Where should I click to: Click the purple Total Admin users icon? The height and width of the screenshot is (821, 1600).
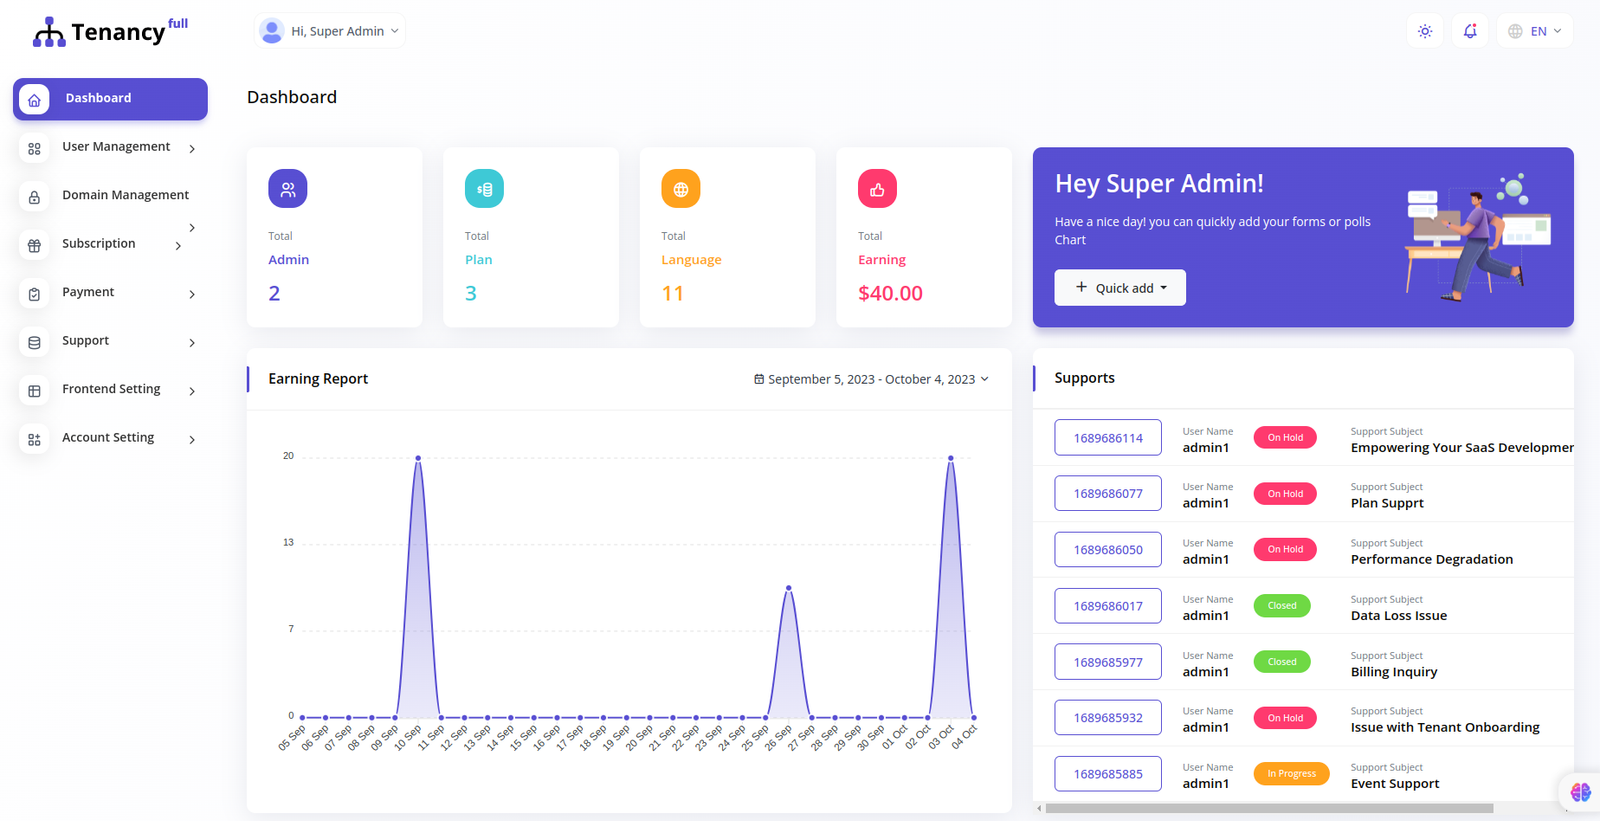coord(288,189)
